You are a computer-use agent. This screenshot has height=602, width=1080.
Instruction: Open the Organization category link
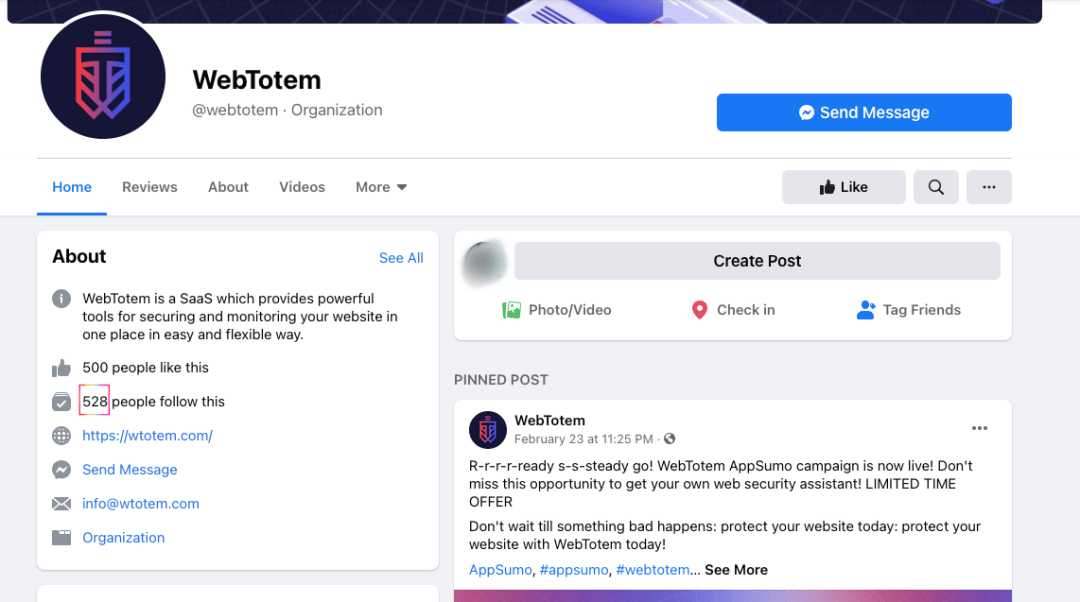coord(123,538)
